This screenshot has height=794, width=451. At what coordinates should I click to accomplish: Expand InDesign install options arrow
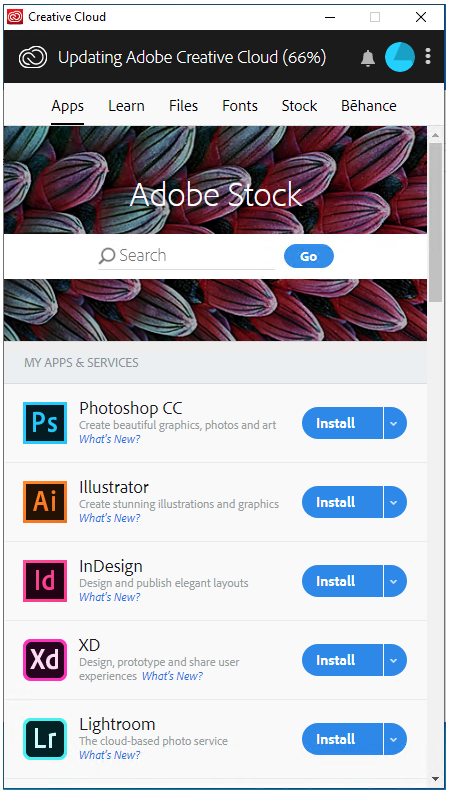click(395, 581)
